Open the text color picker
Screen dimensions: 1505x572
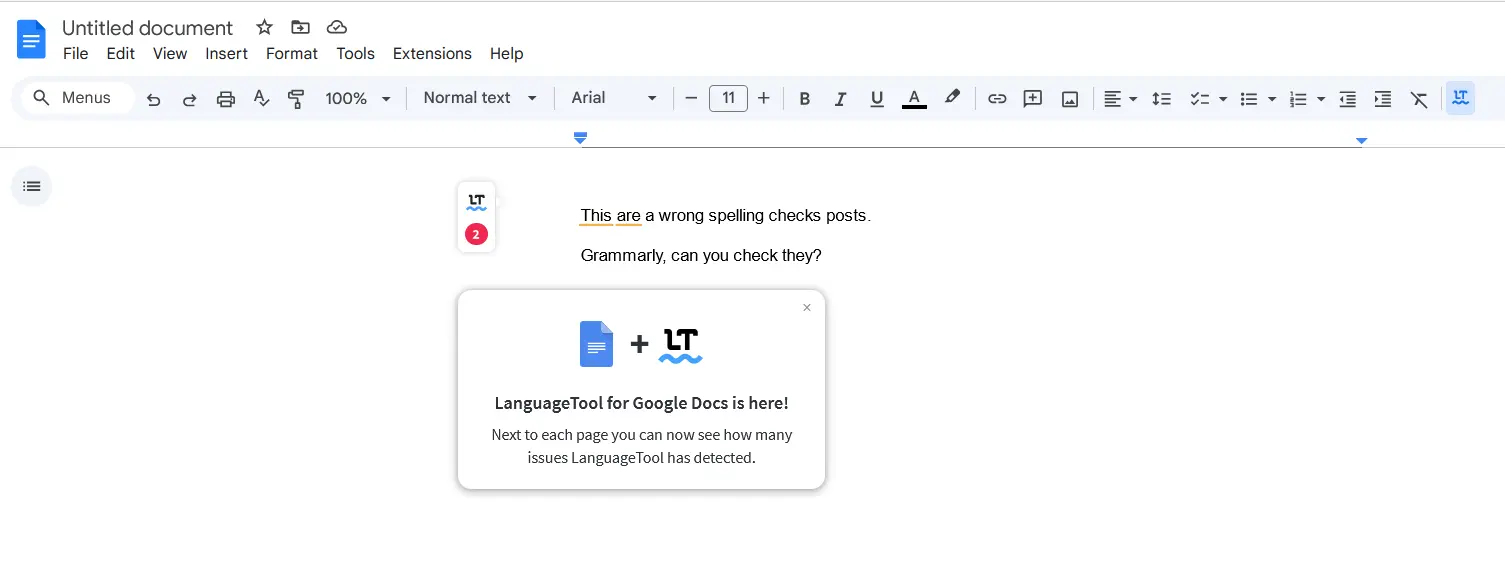point(914,98)
